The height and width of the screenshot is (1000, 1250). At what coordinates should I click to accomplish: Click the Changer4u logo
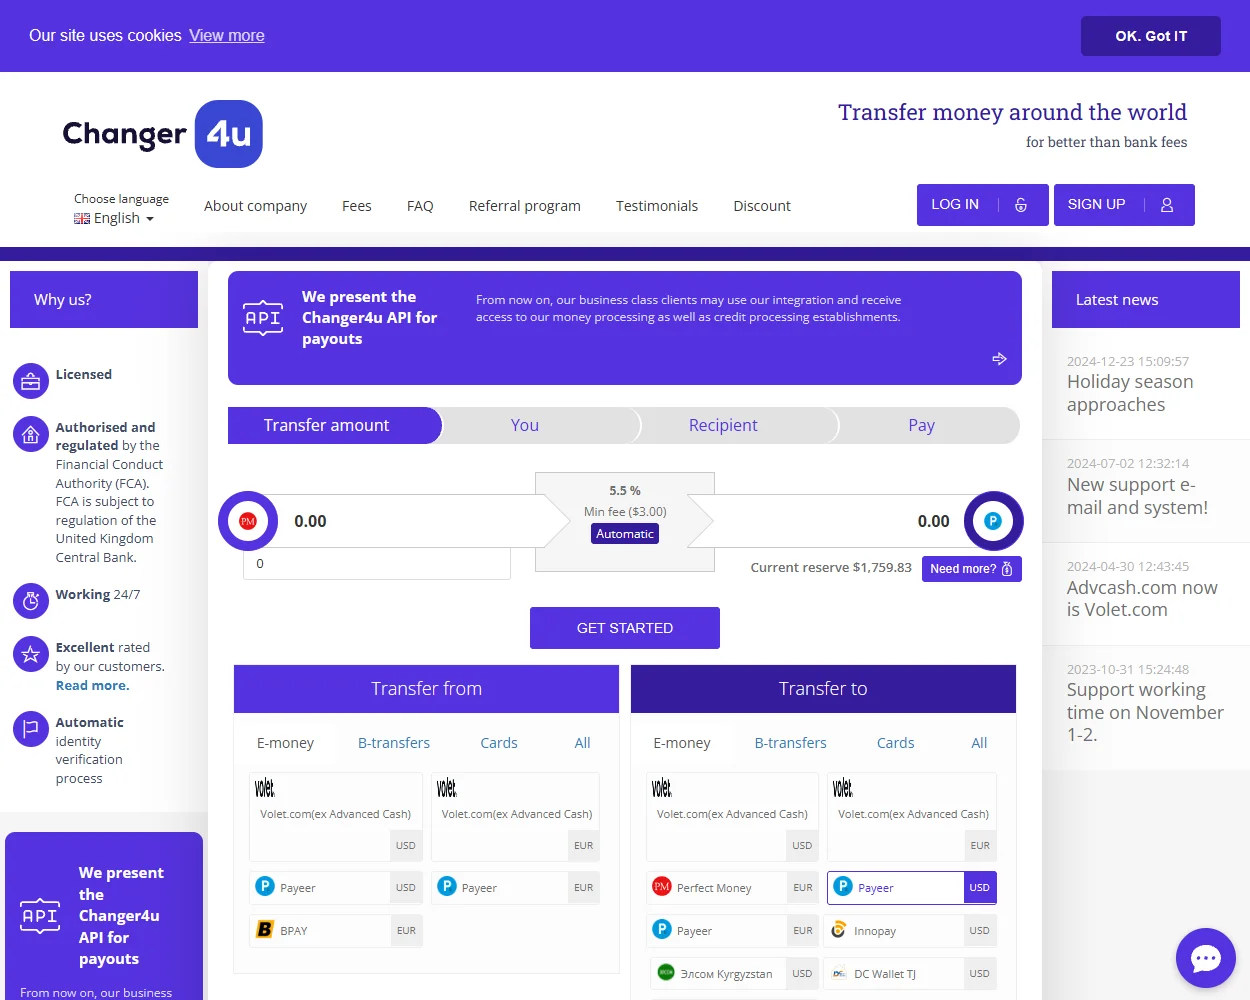(163, 134)
